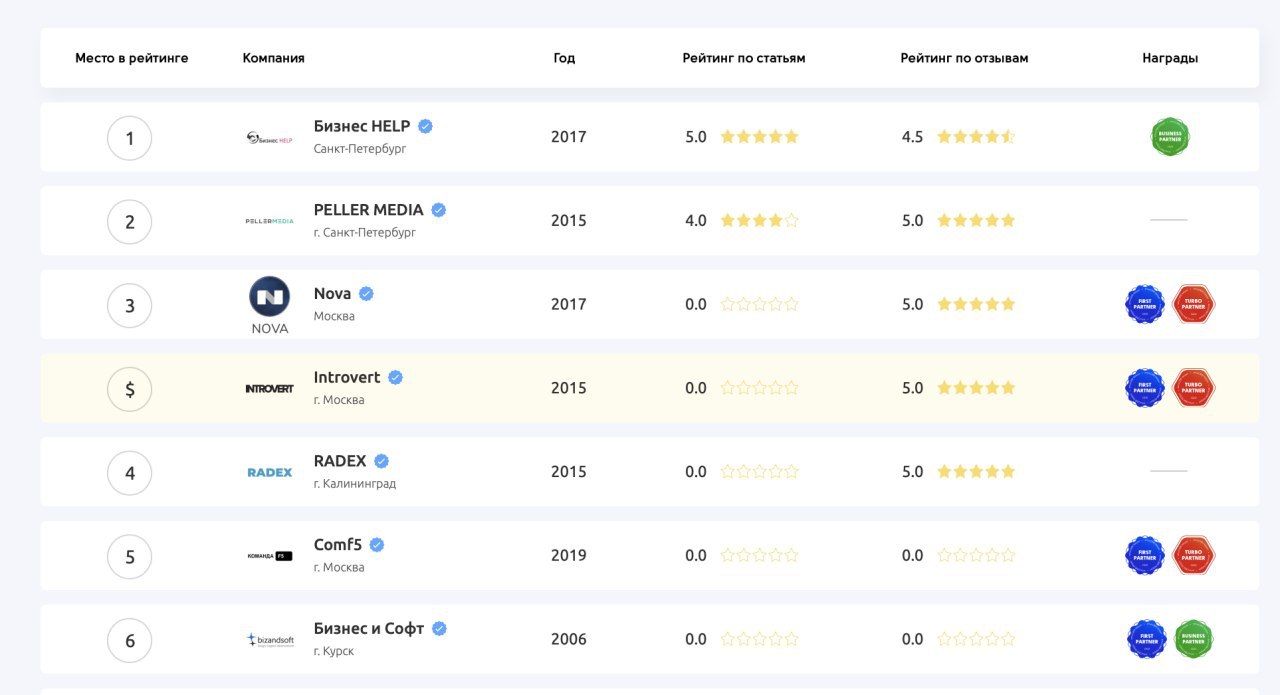Open the PELLER MEDIA company link
This screenshot has width=1280, height=695.
(369, 210)
